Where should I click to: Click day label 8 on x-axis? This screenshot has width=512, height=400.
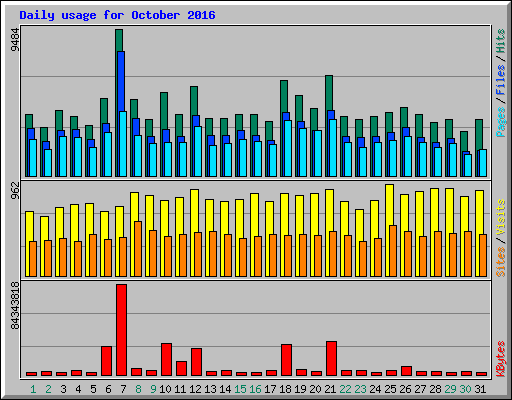[x=138, y=389]
